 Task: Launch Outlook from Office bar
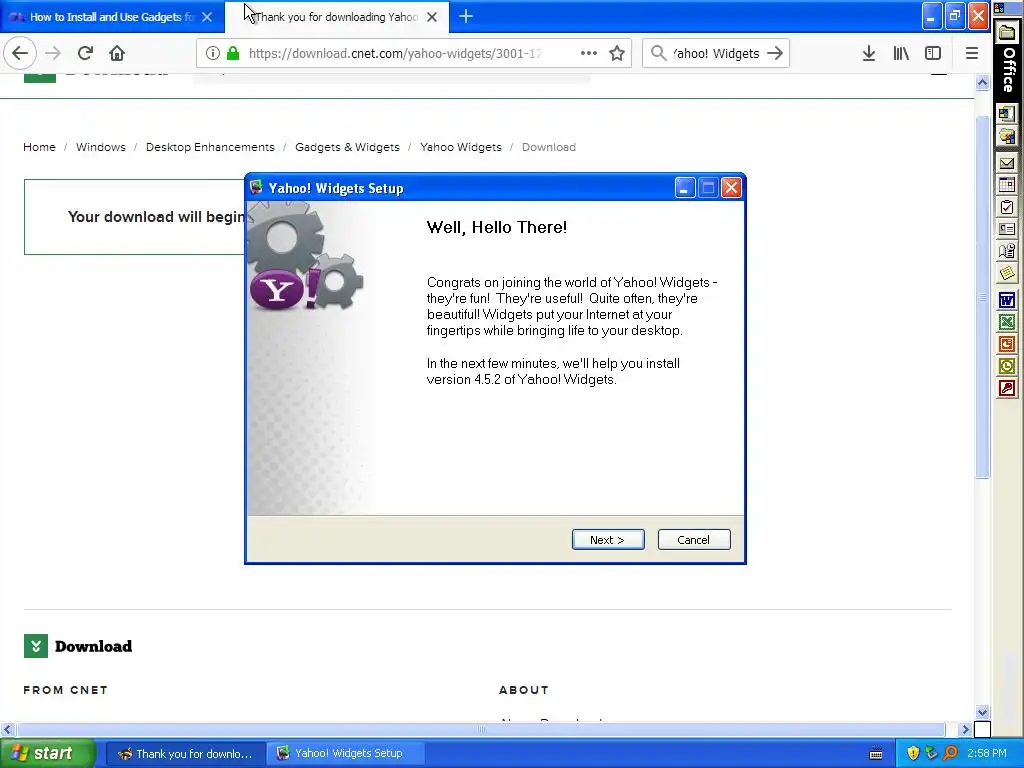[1007, 366]
